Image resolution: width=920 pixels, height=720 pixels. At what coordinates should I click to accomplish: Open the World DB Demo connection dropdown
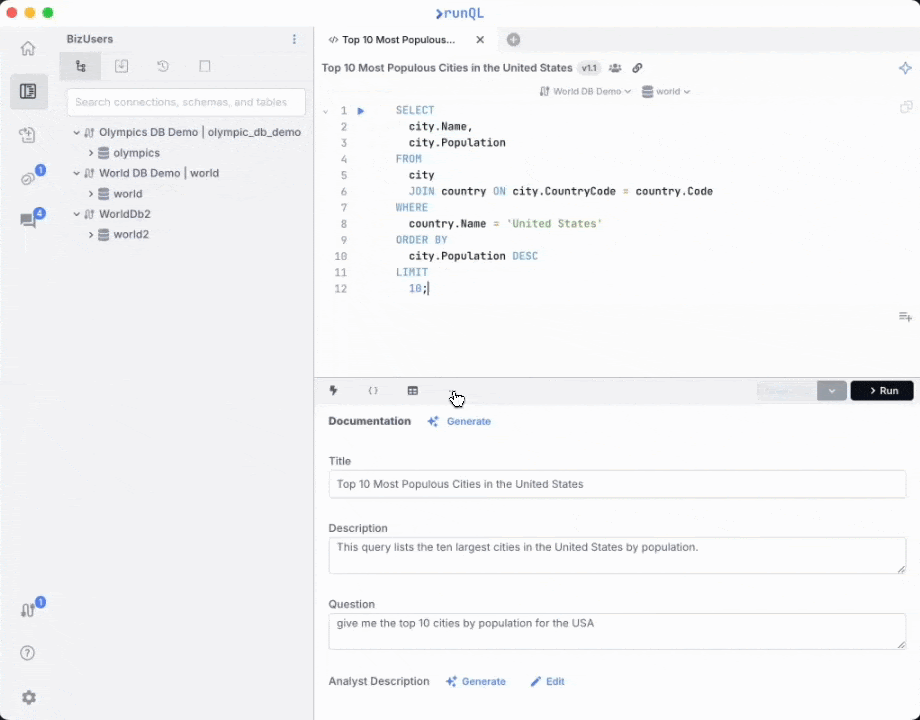tap(585, 91)
